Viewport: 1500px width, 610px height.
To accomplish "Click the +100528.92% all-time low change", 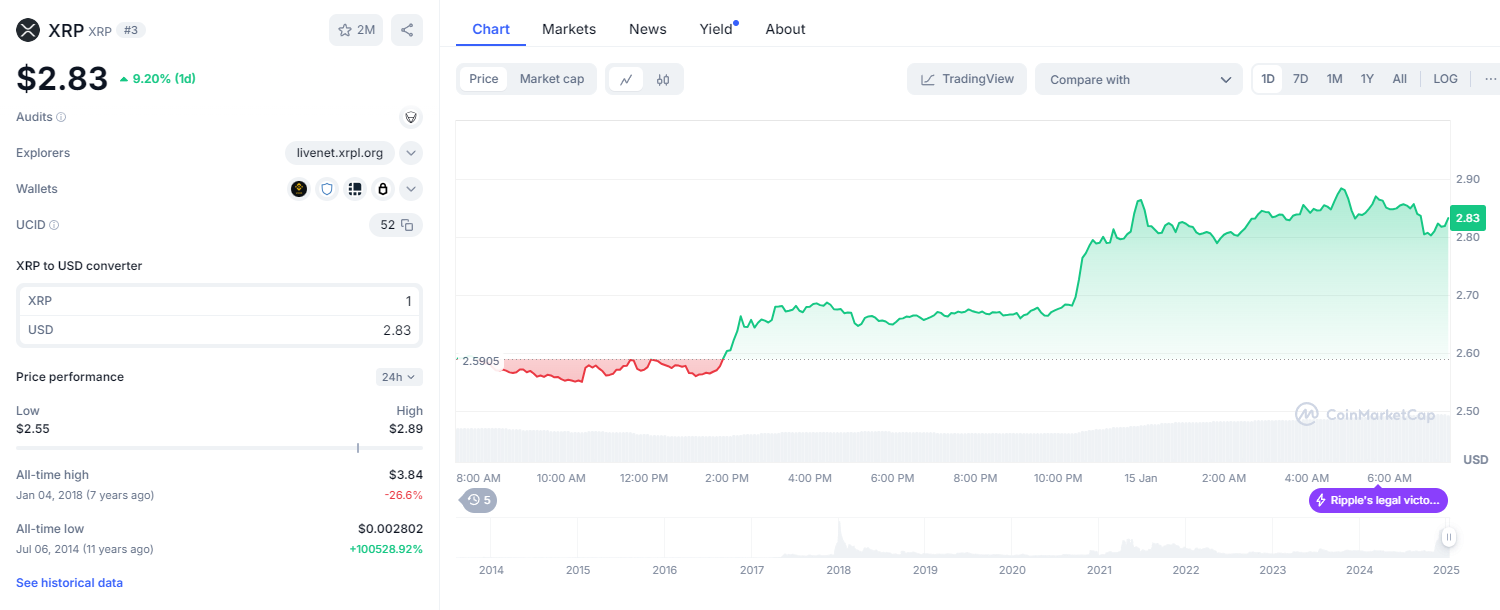I will coord(386,549).
